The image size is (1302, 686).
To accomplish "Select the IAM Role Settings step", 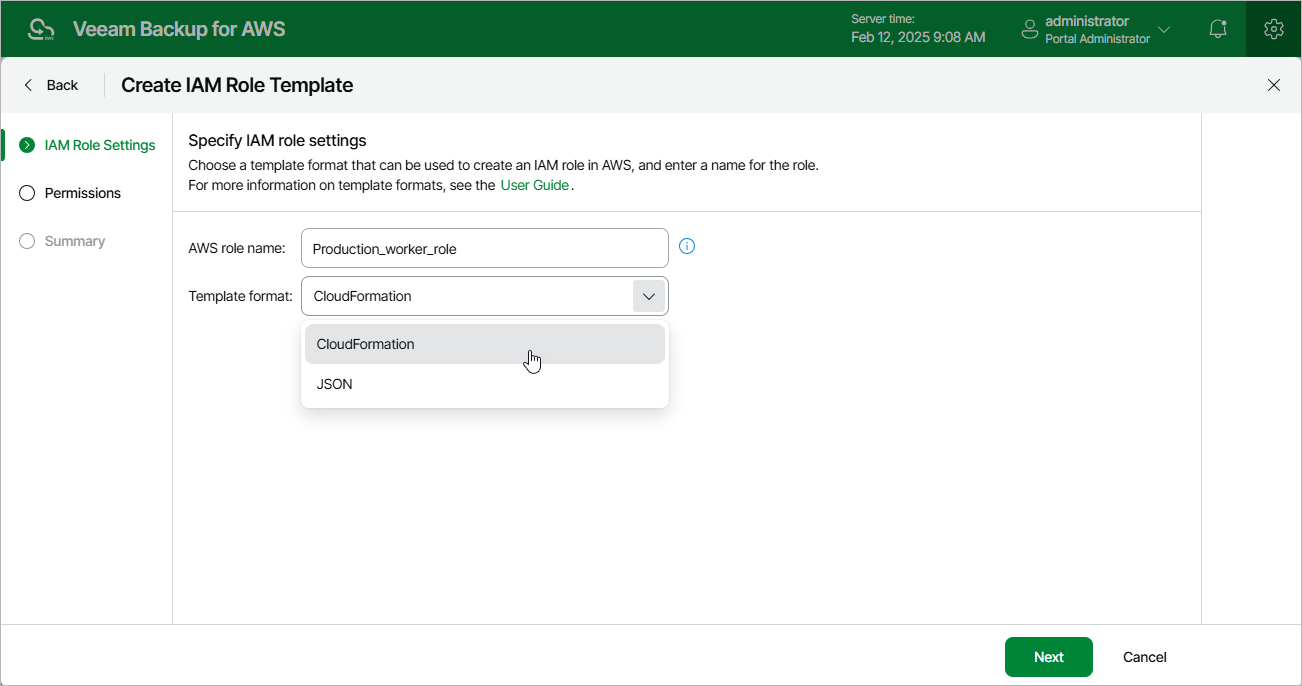I will [x=88, y=145].
